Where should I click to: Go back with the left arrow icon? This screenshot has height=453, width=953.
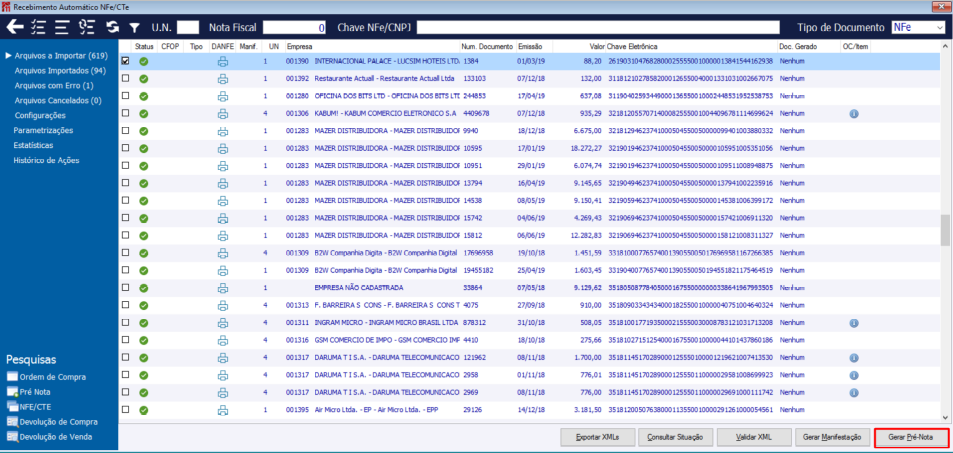pyautogui.click(x=15, y=27)
